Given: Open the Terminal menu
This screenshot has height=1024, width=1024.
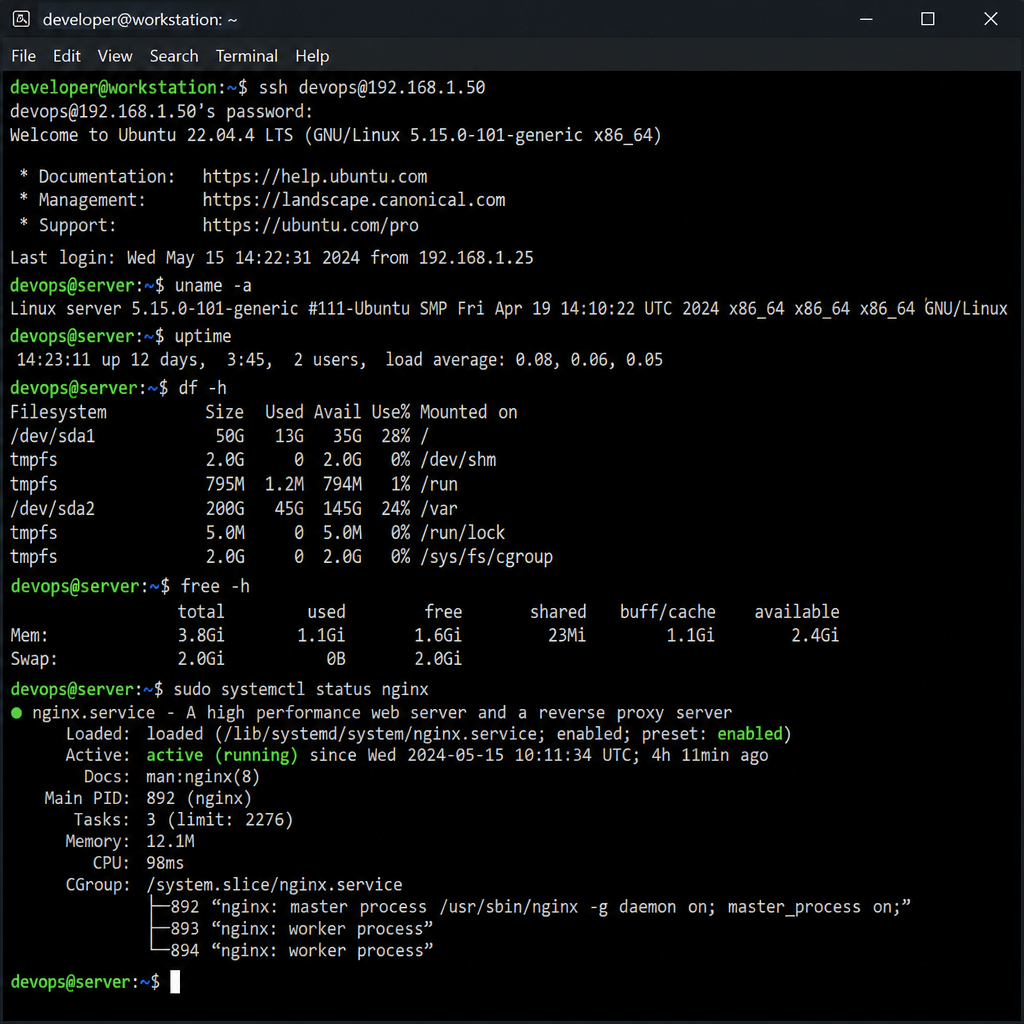Looking at the screenshot, I should click(x=247, y=56).
